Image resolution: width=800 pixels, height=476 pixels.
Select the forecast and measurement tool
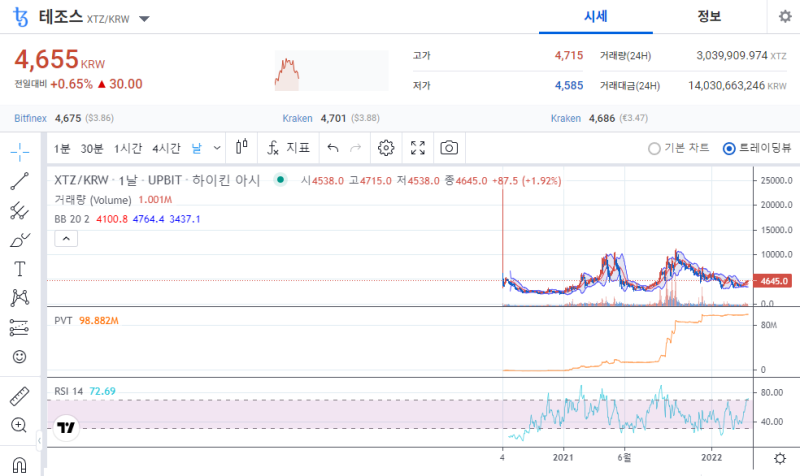pos(19,328)
